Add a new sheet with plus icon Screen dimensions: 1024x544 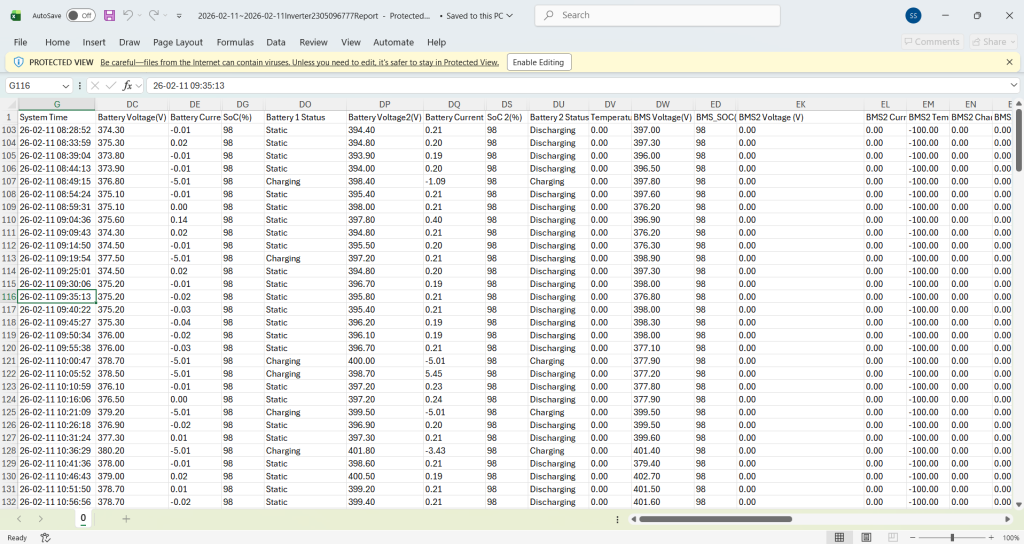(x=126, y=519)
